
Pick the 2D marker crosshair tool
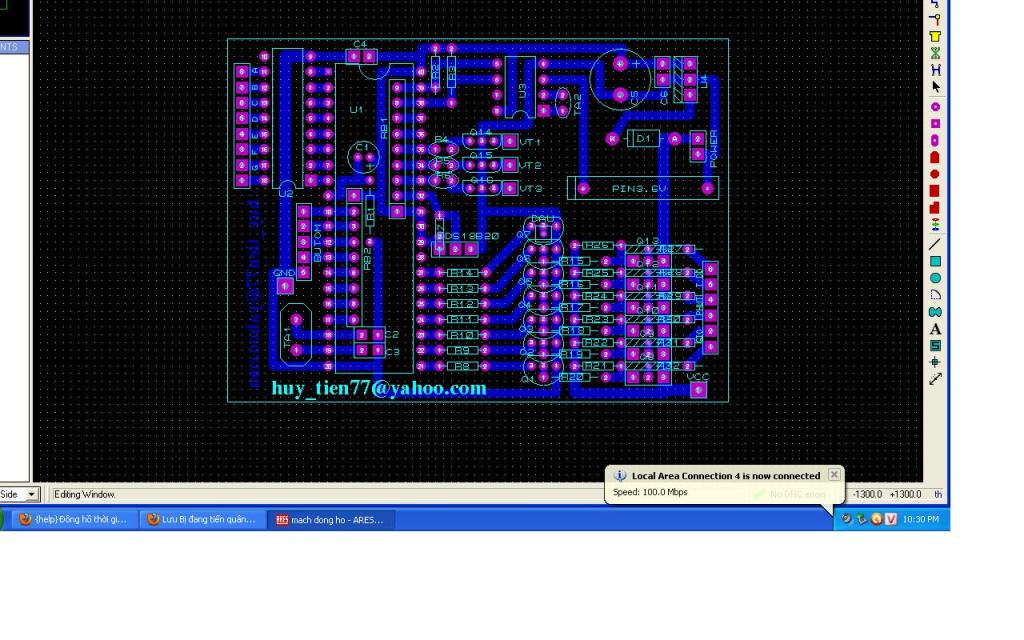point(935,362)
